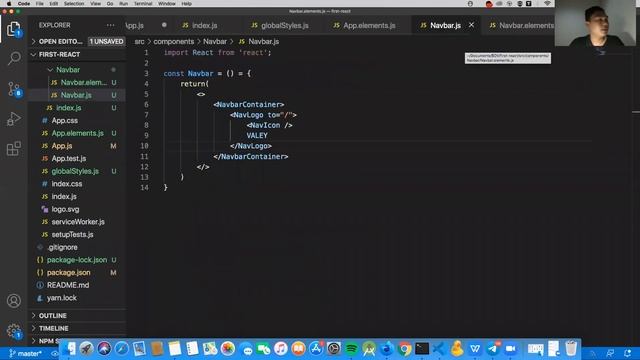This screenshot has height=360, width=640.
Task: Open the File menu
Action: click(x=39, y=4)
